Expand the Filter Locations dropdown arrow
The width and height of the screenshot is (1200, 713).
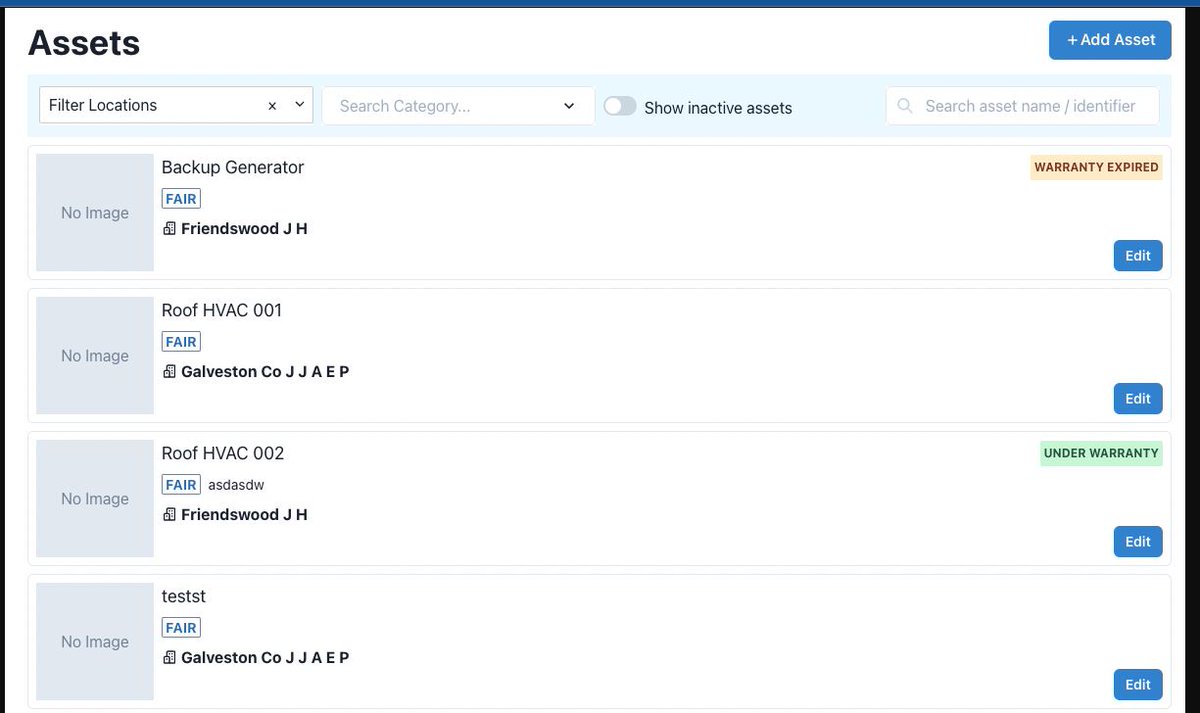(299, 105)
